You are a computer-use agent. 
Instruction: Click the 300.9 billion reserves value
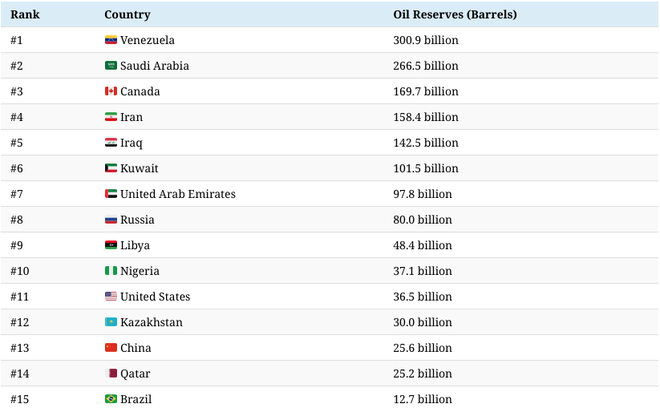(426, 40)
